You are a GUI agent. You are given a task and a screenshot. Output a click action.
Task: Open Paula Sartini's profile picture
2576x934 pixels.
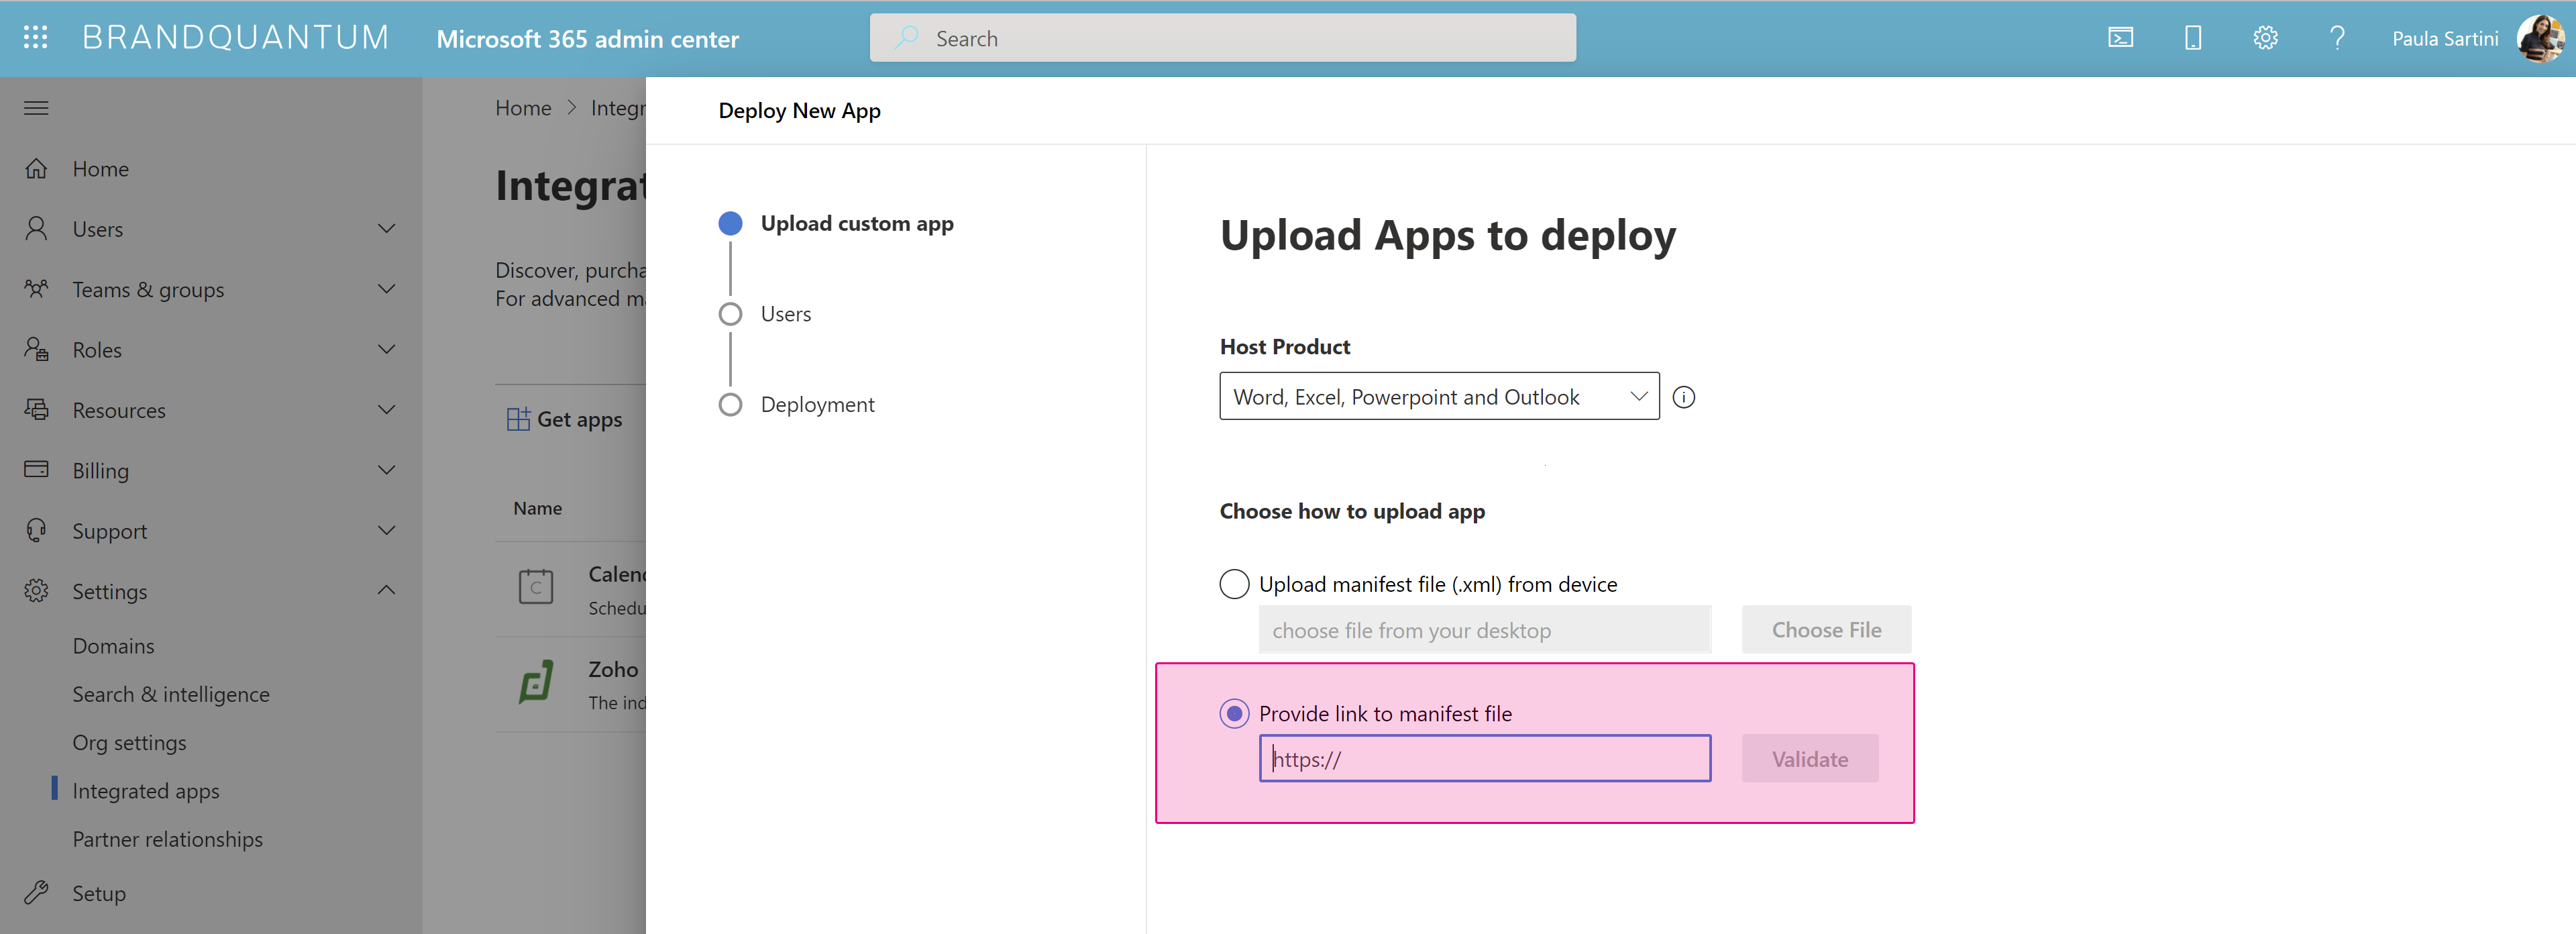(x=2541, y=38)
